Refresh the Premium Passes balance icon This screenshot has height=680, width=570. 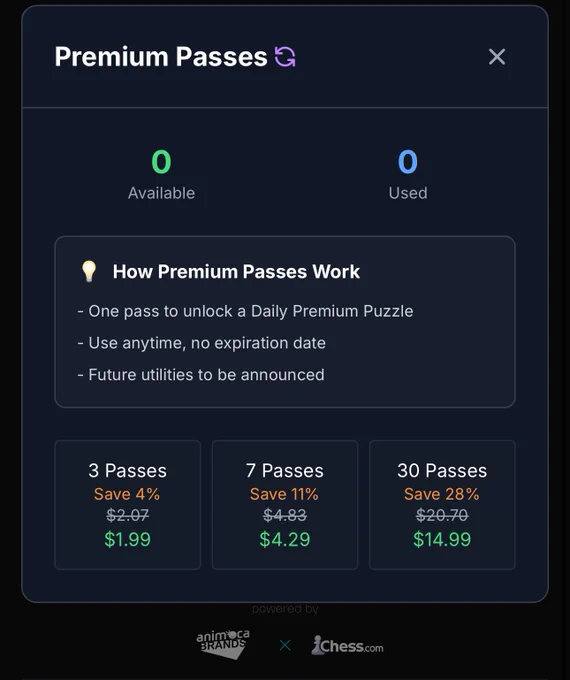pyautogui.click(x=285, y=57)
